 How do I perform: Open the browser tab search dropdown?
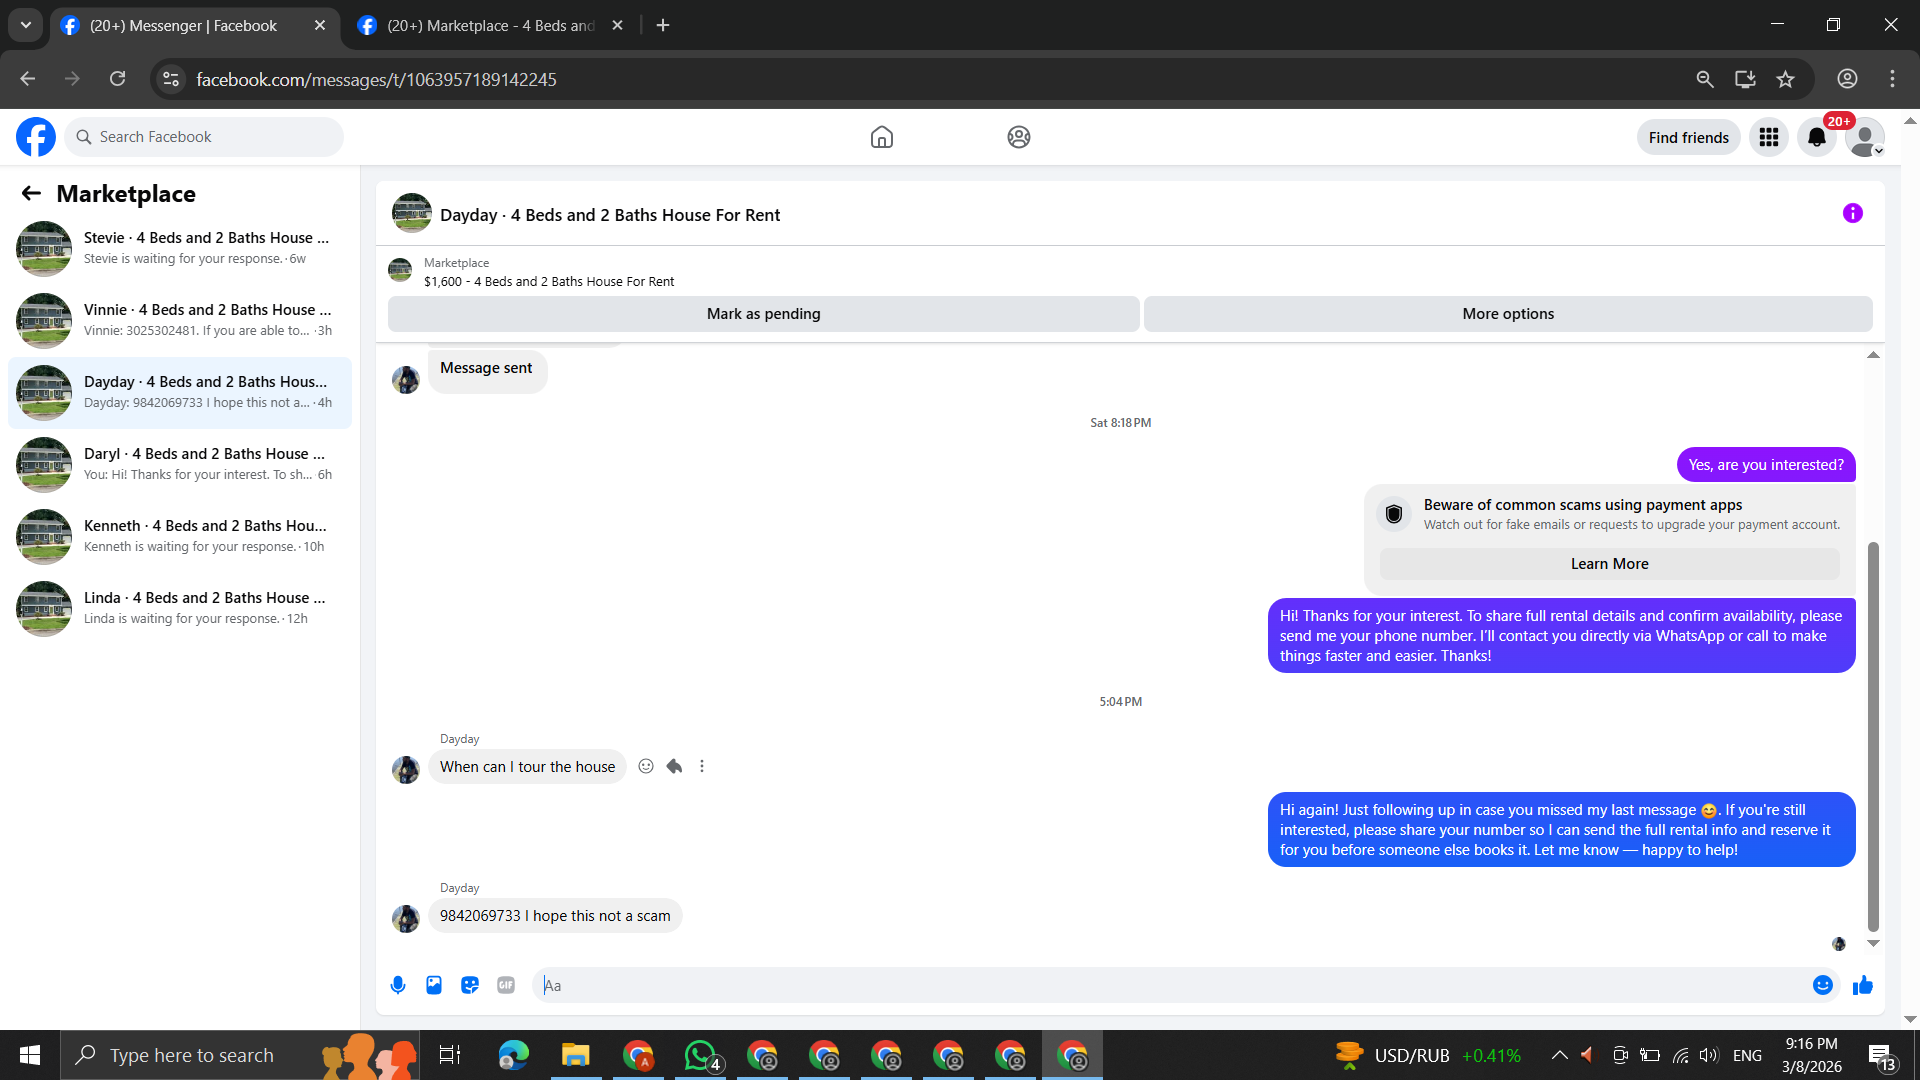(26, 25)
